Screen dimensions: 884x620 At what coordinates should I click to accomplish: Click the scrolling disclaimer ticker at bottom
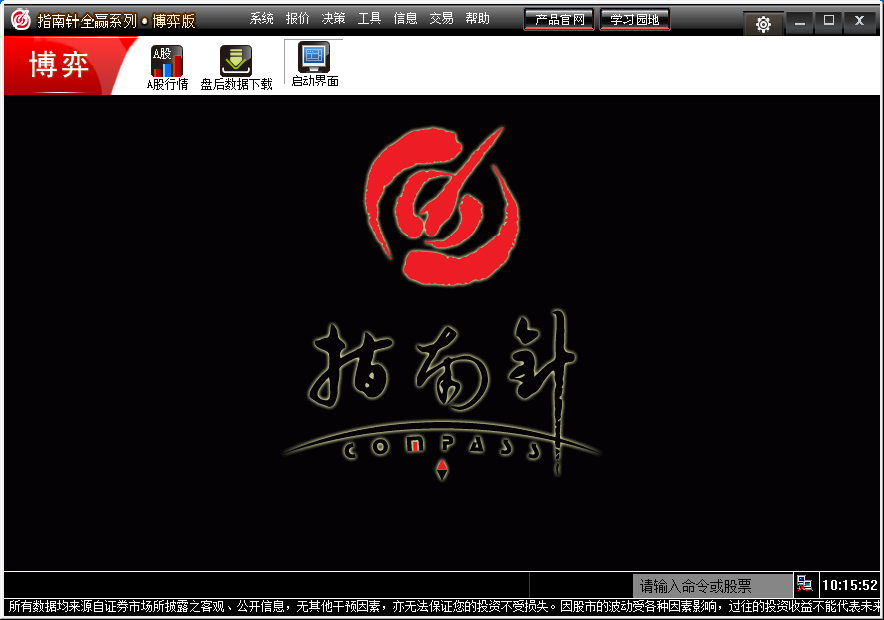coord(442,606)
